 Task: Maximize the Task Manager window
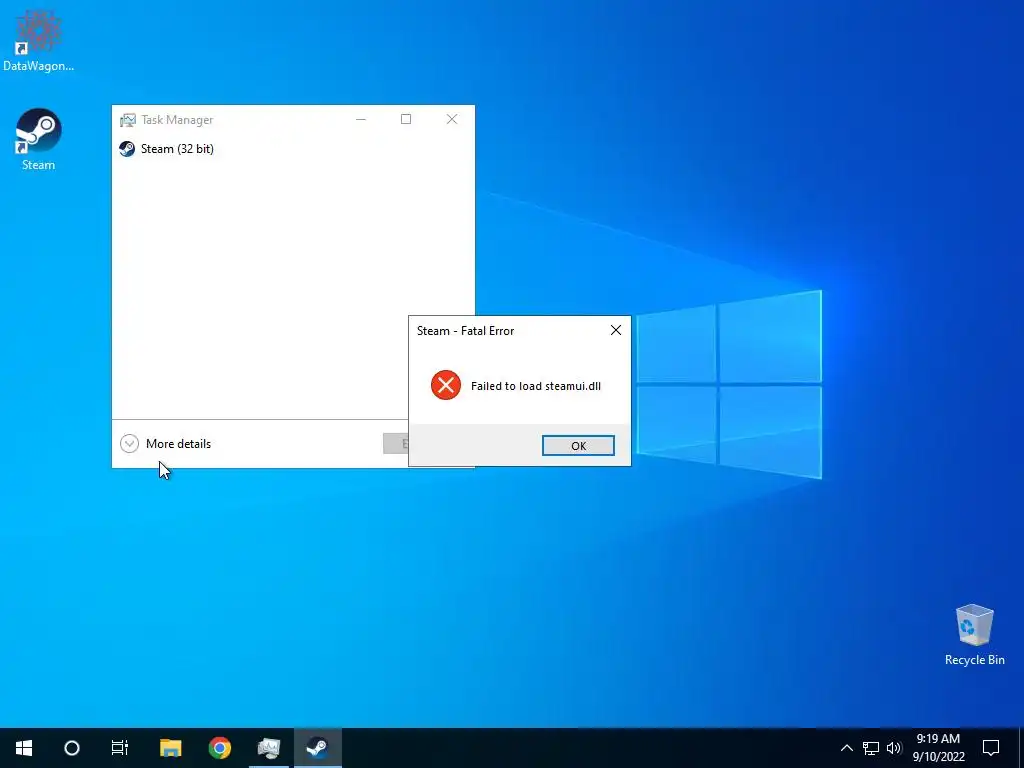(x=406, y=120)
